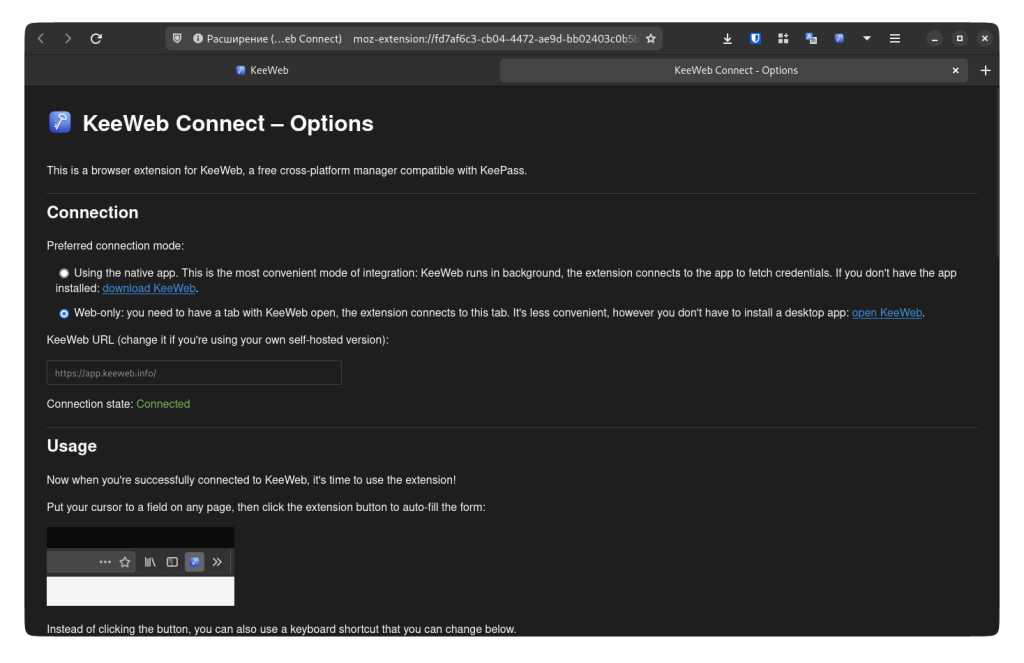
Task: Close the browser window
Action: click(x=985, y=39)
